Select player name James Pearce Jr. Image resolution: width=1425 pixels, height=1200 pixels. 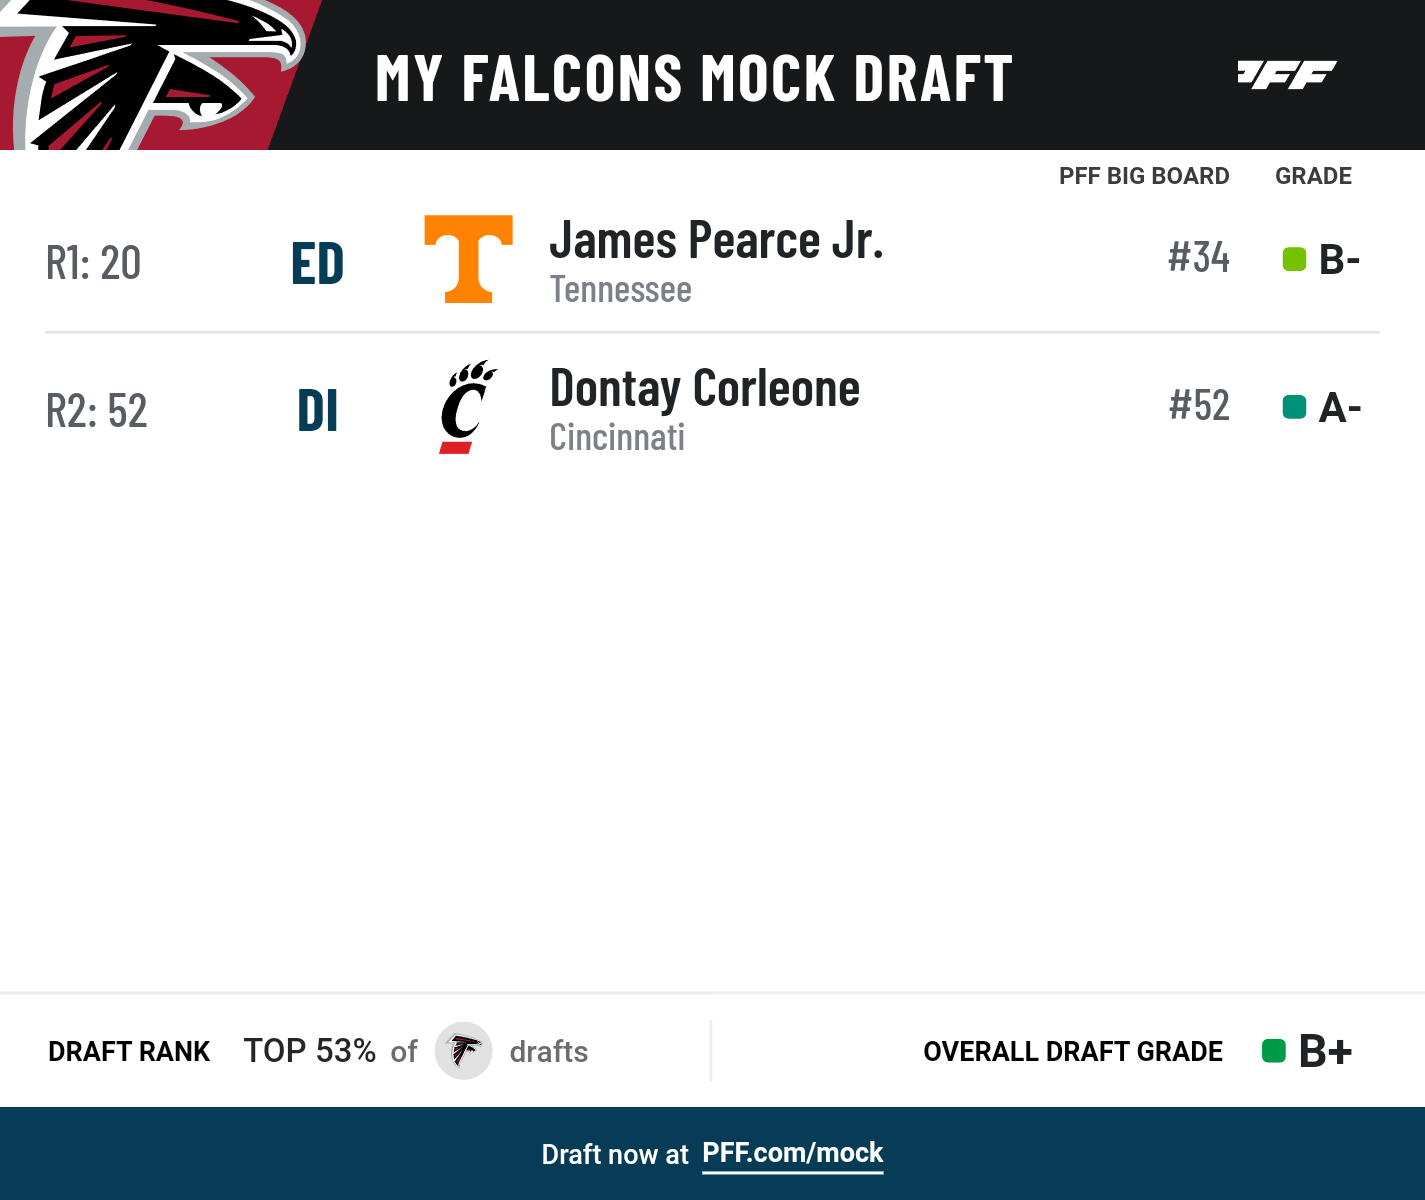tap(716, 241)
